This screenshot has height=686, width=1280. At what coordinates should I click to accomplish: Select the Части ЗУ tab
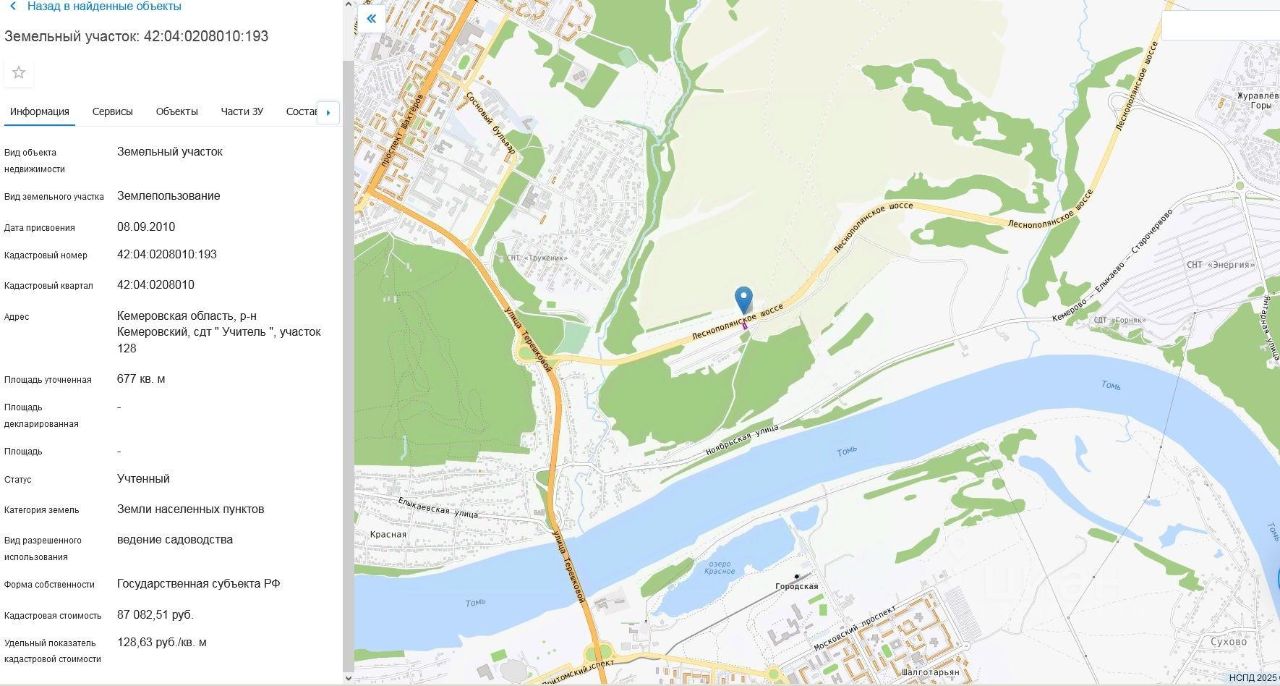pyautogui.click(x=242, y=111)
